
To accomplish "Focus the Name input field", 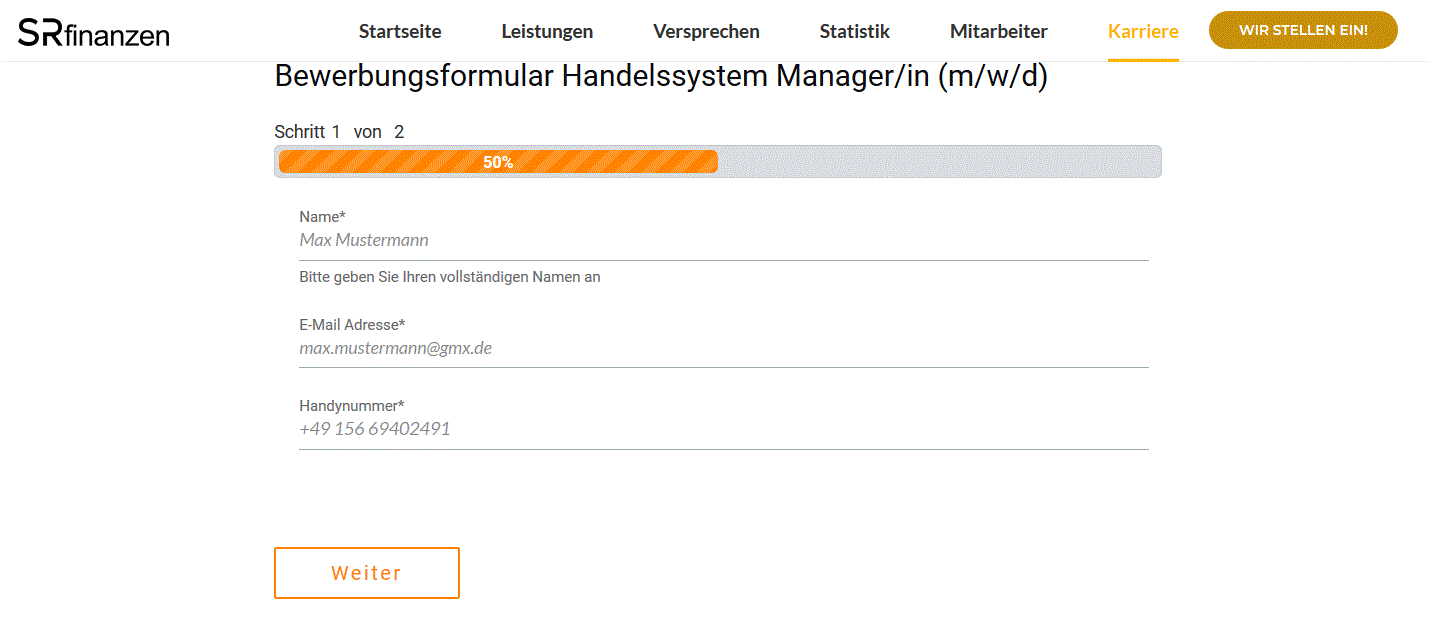I will pos(723,240).
